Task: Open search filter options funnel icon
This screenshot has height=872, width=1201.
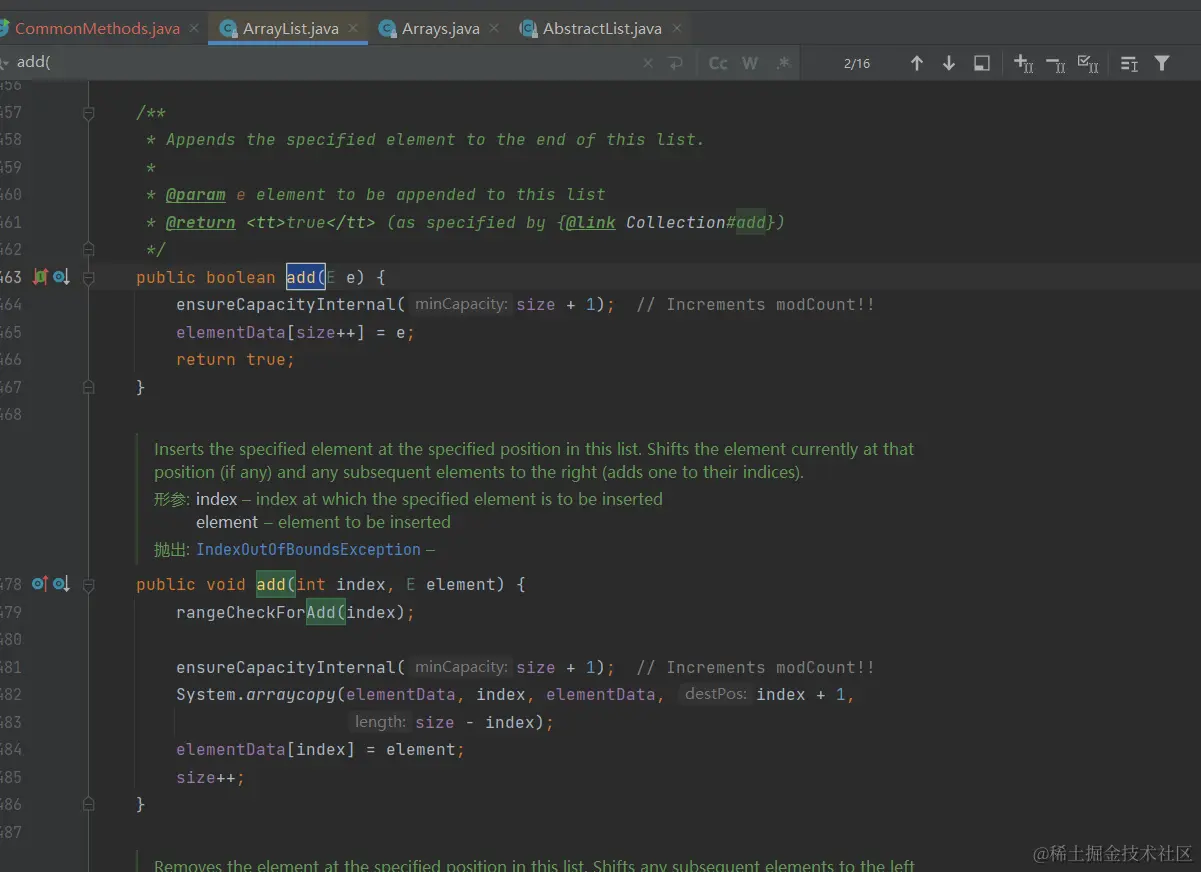Action: click(1162, 63)
